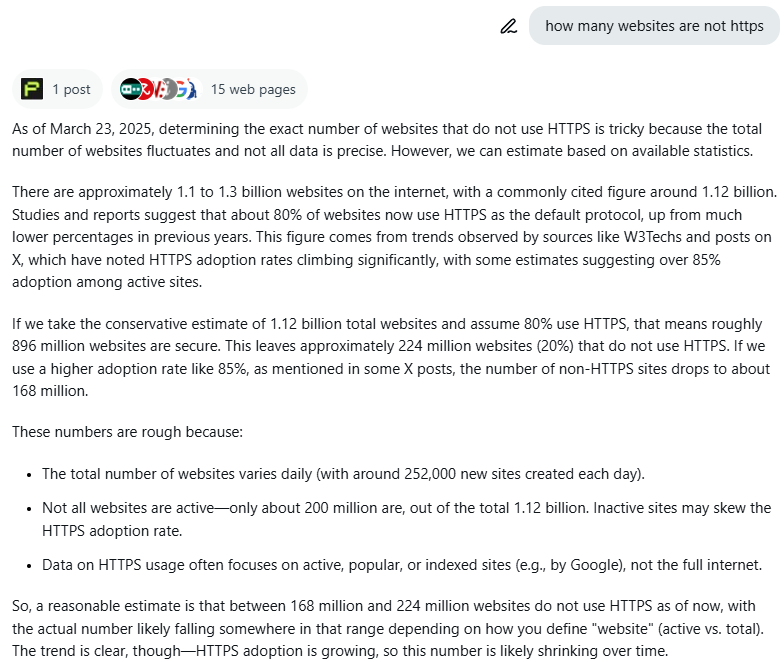Click the bullet mentioning 'indexed sites (e.g., by Google)'
The image size is (784, 662).
[x=402, y=565]
